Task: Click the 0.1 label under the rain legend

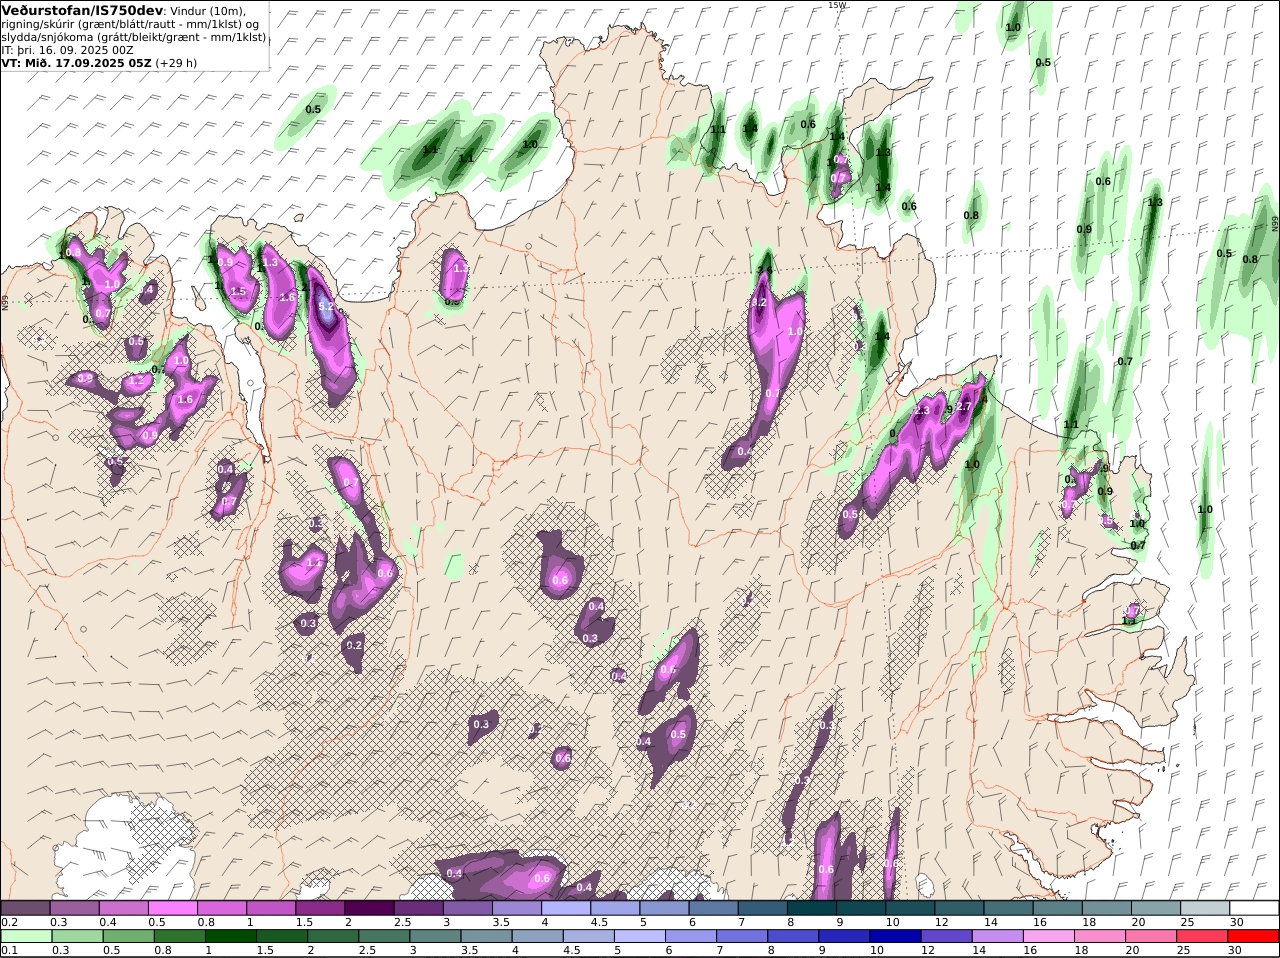Action: click(x=9, y=950)
